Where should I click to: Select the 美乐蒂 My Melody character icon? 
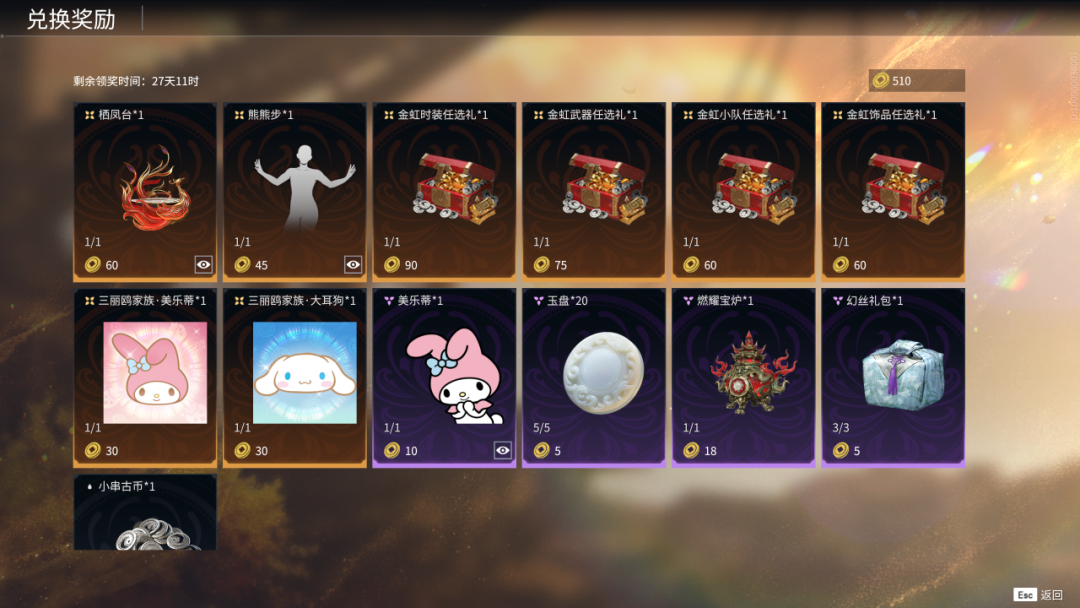point(455,375)
